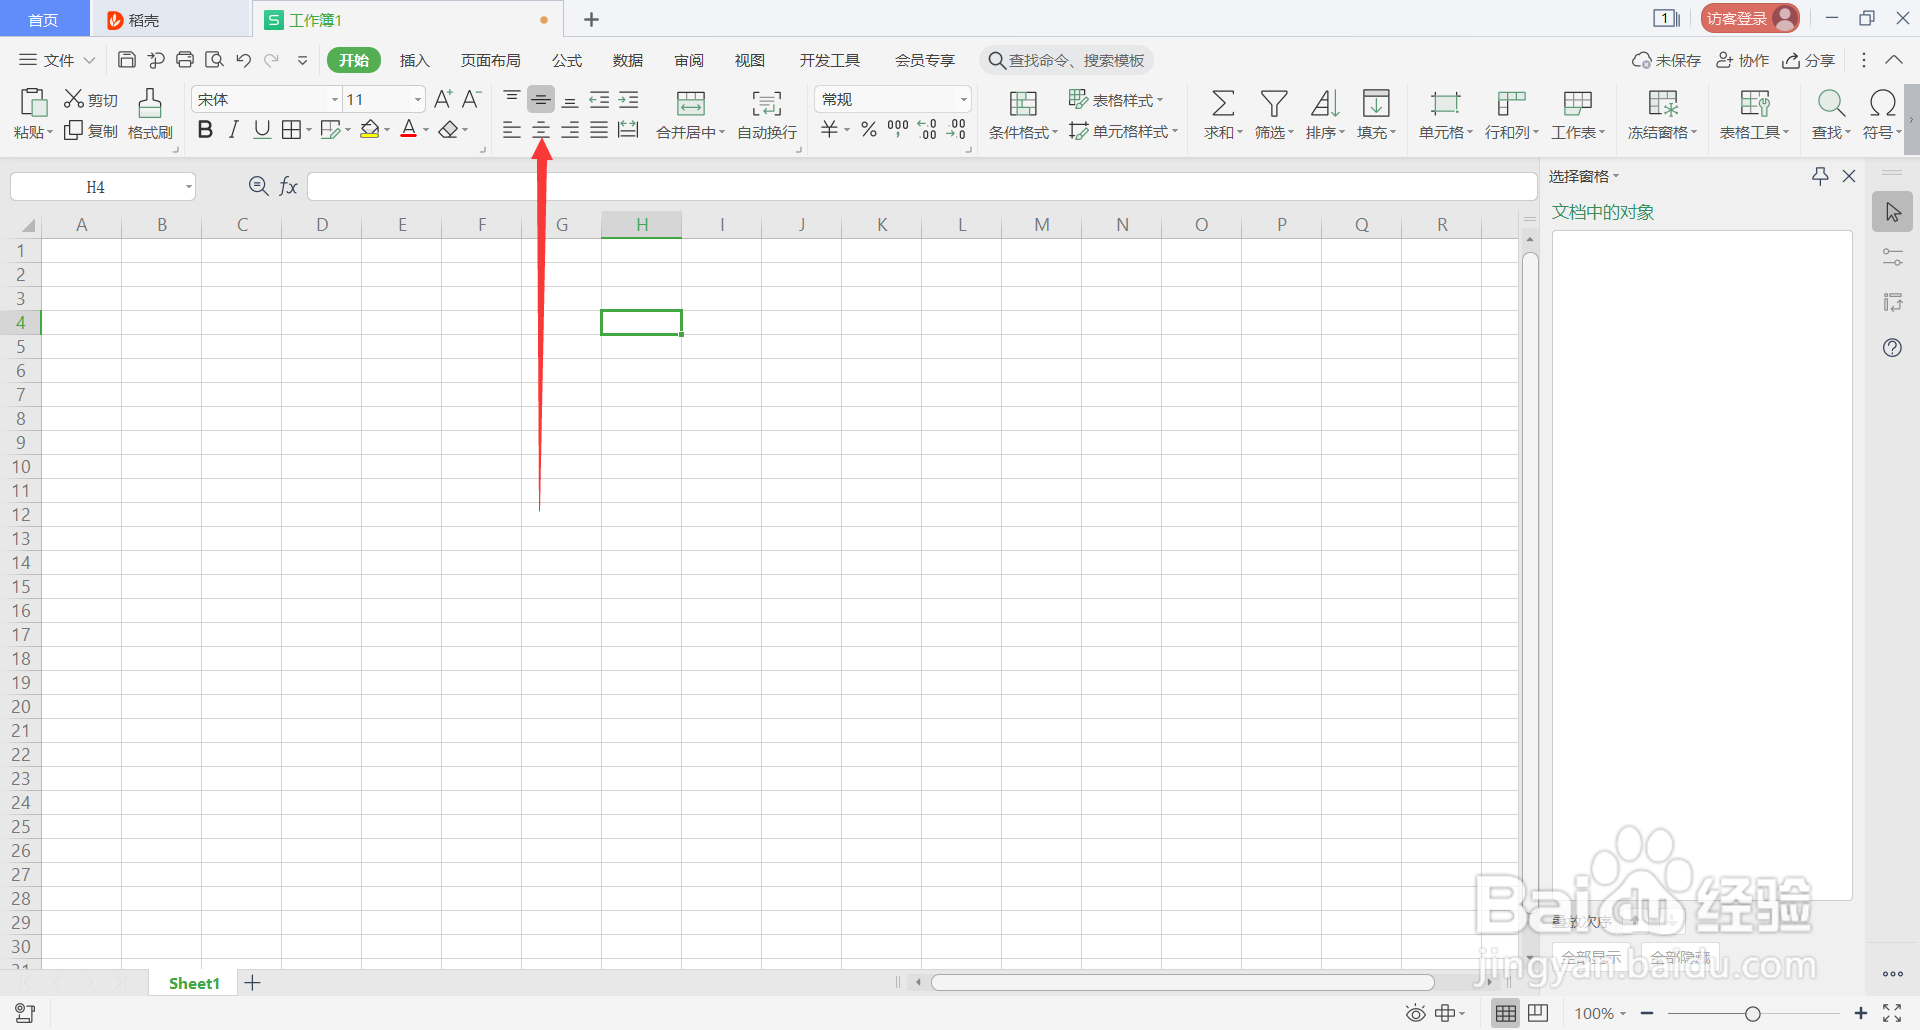Undo the last action
The width and height of the screenshot is (1920, 1030).
[243, 60]
